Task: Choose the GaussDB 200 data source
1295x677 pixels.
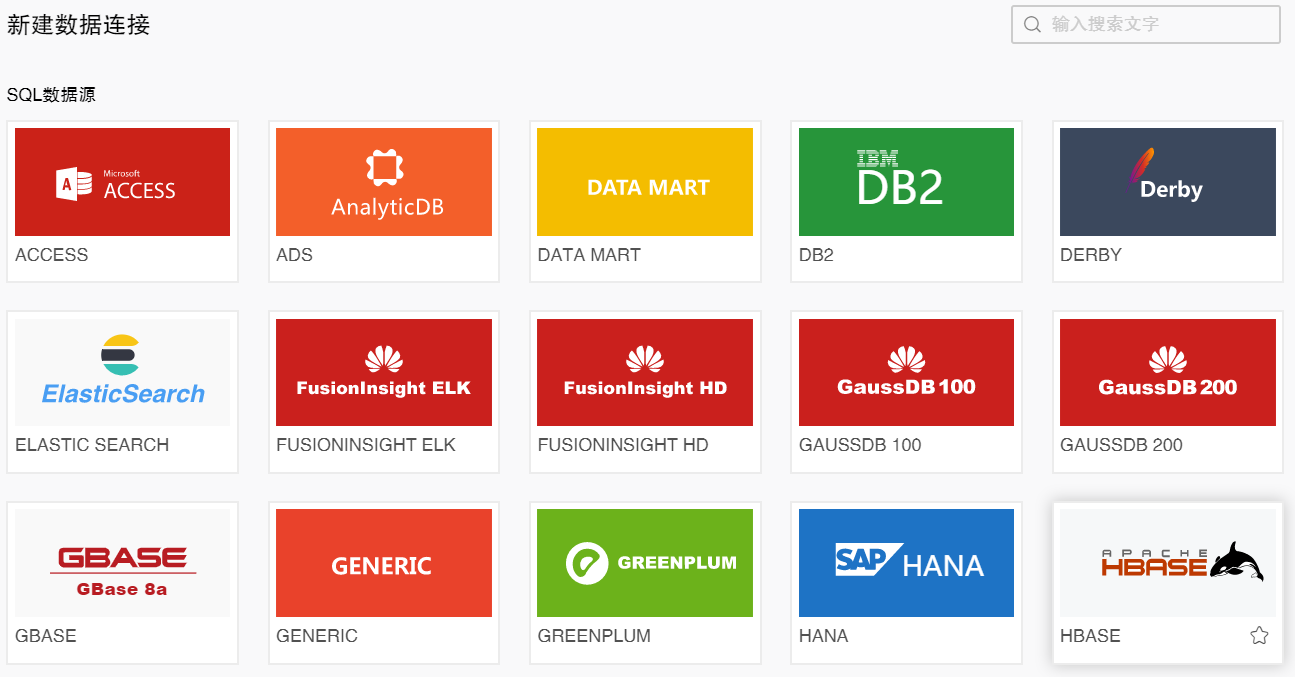Action: [1167, 372]
